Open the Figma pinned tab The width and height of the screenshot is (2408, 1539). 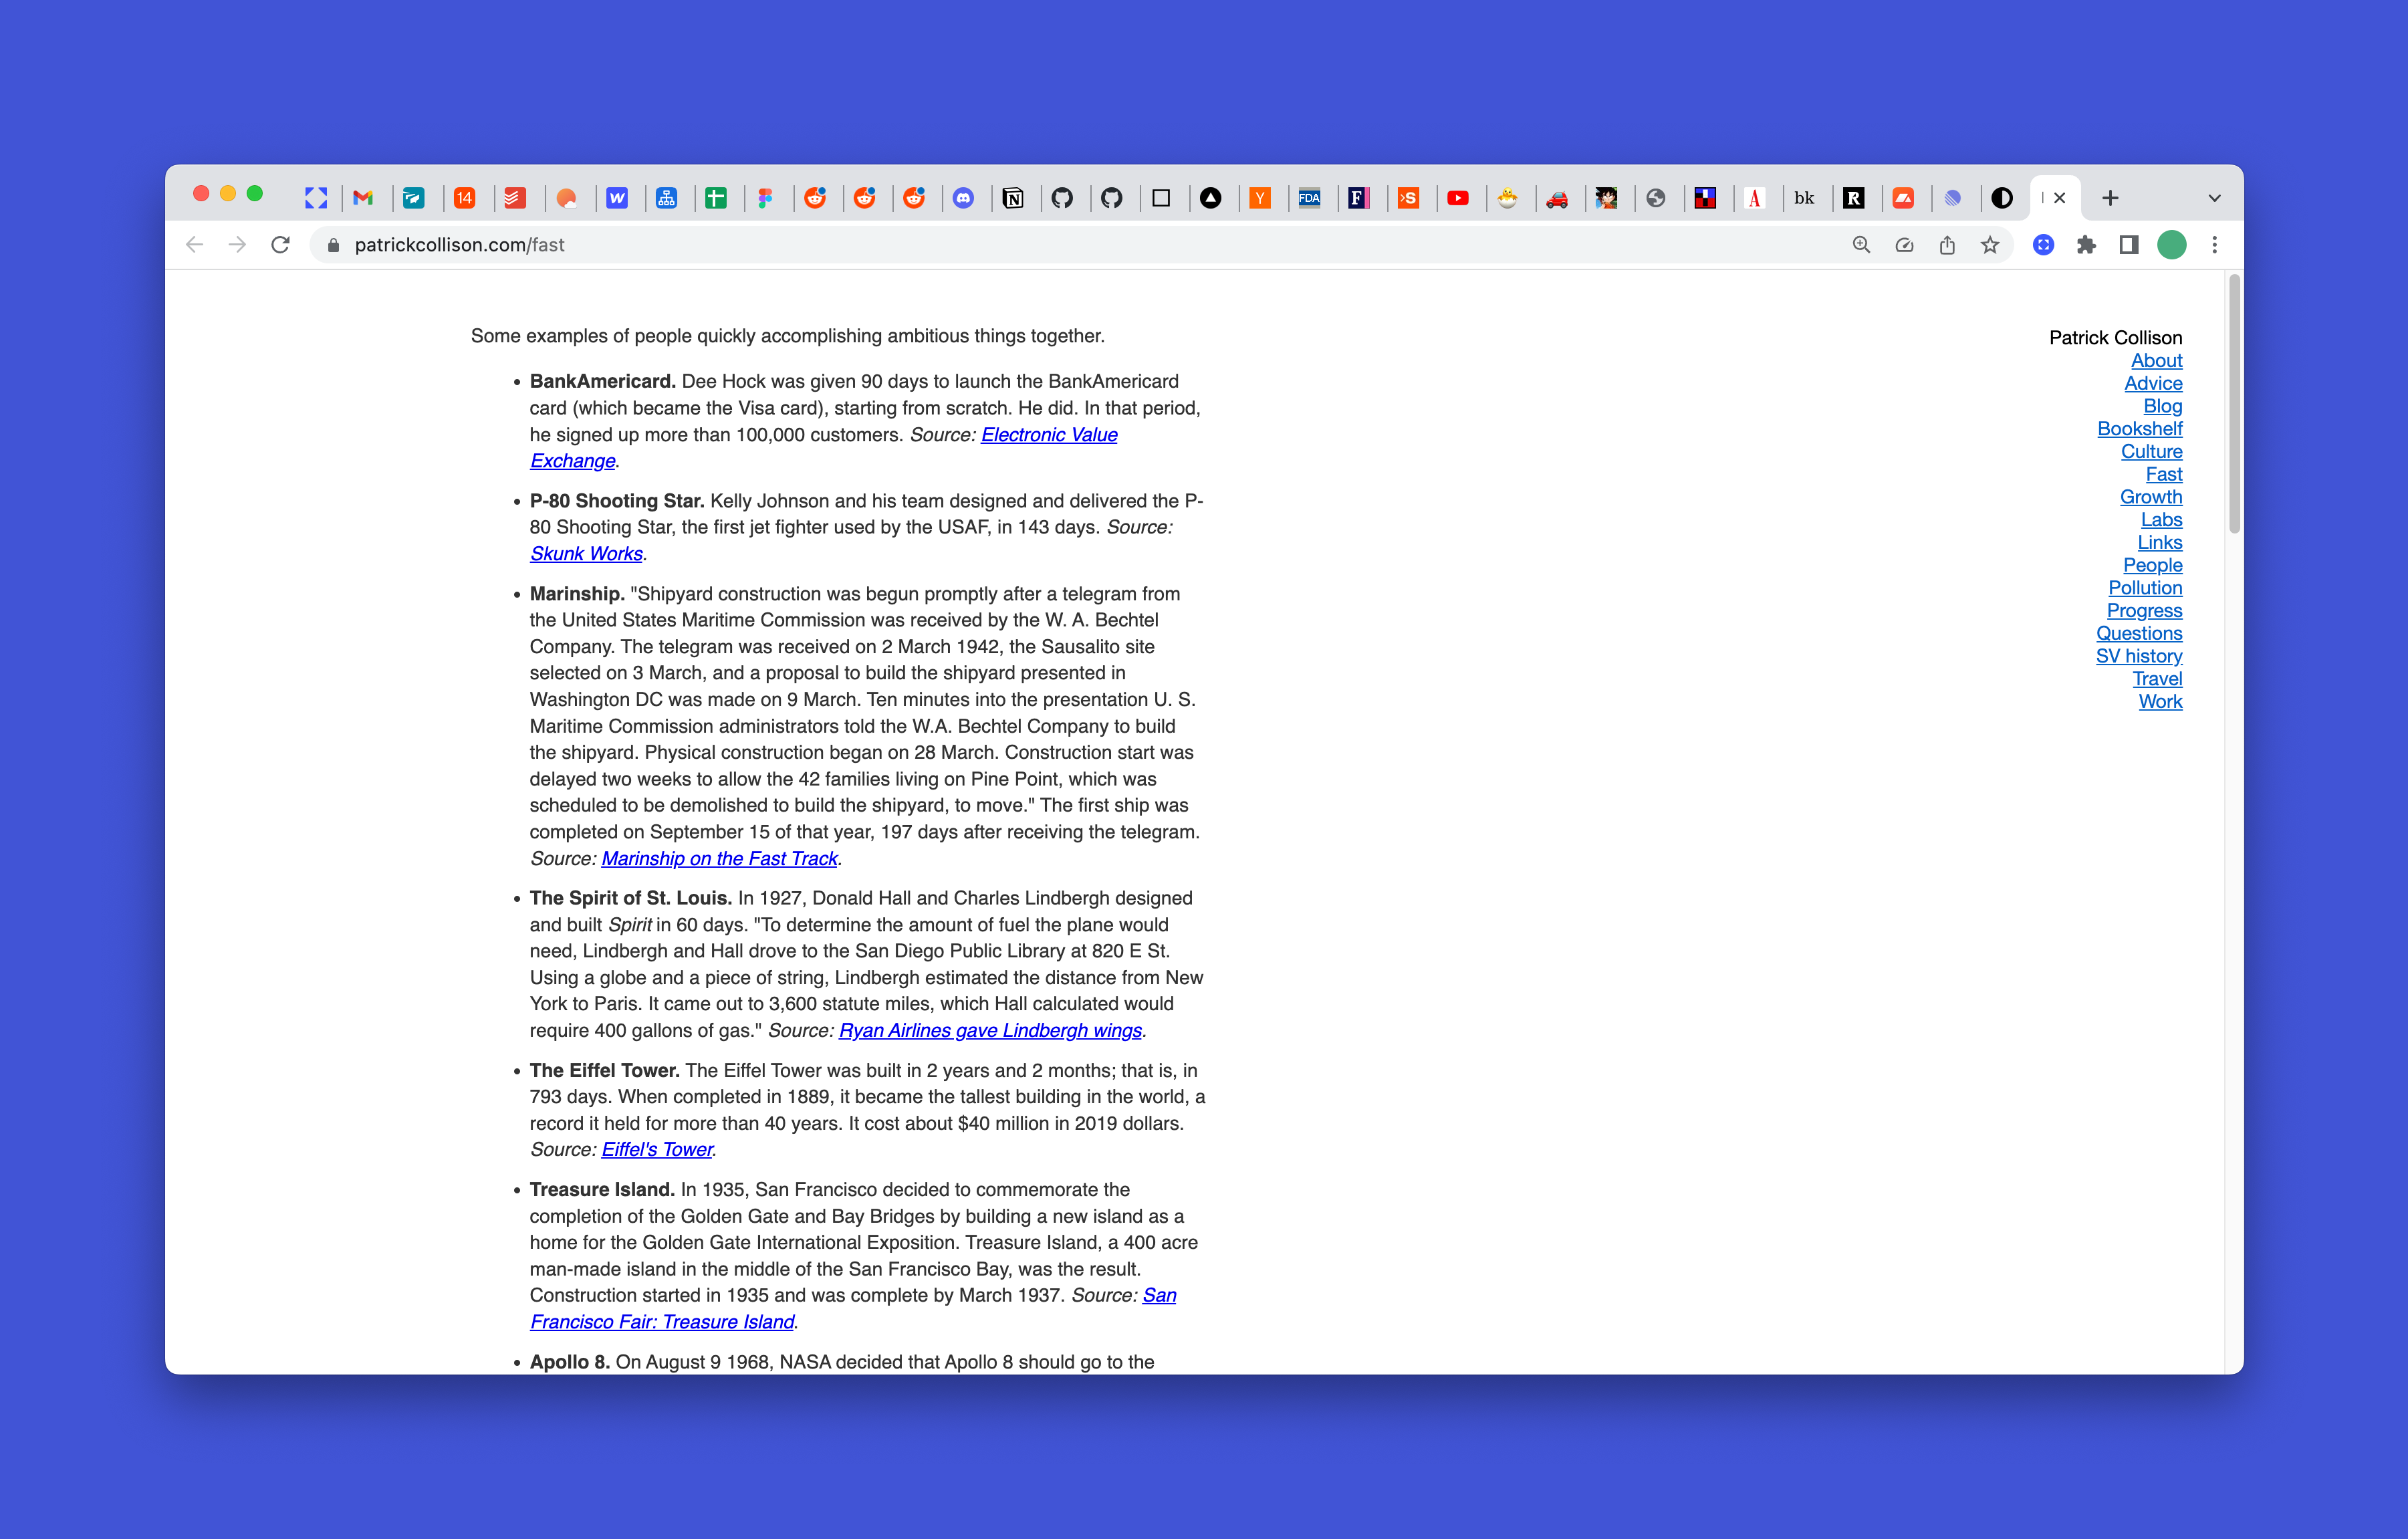coord(765,197)
